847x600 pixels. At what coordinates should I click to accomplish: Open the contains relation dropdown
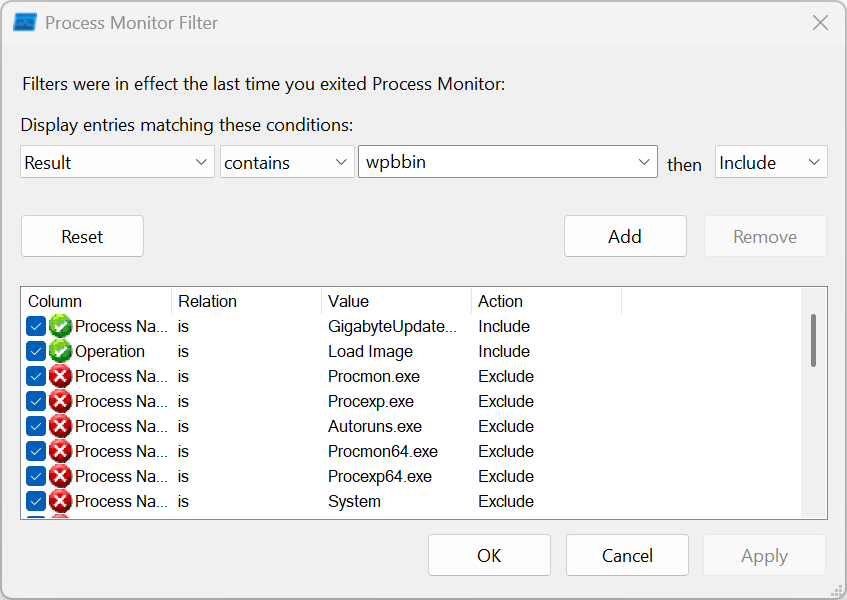tap(287, 162)
